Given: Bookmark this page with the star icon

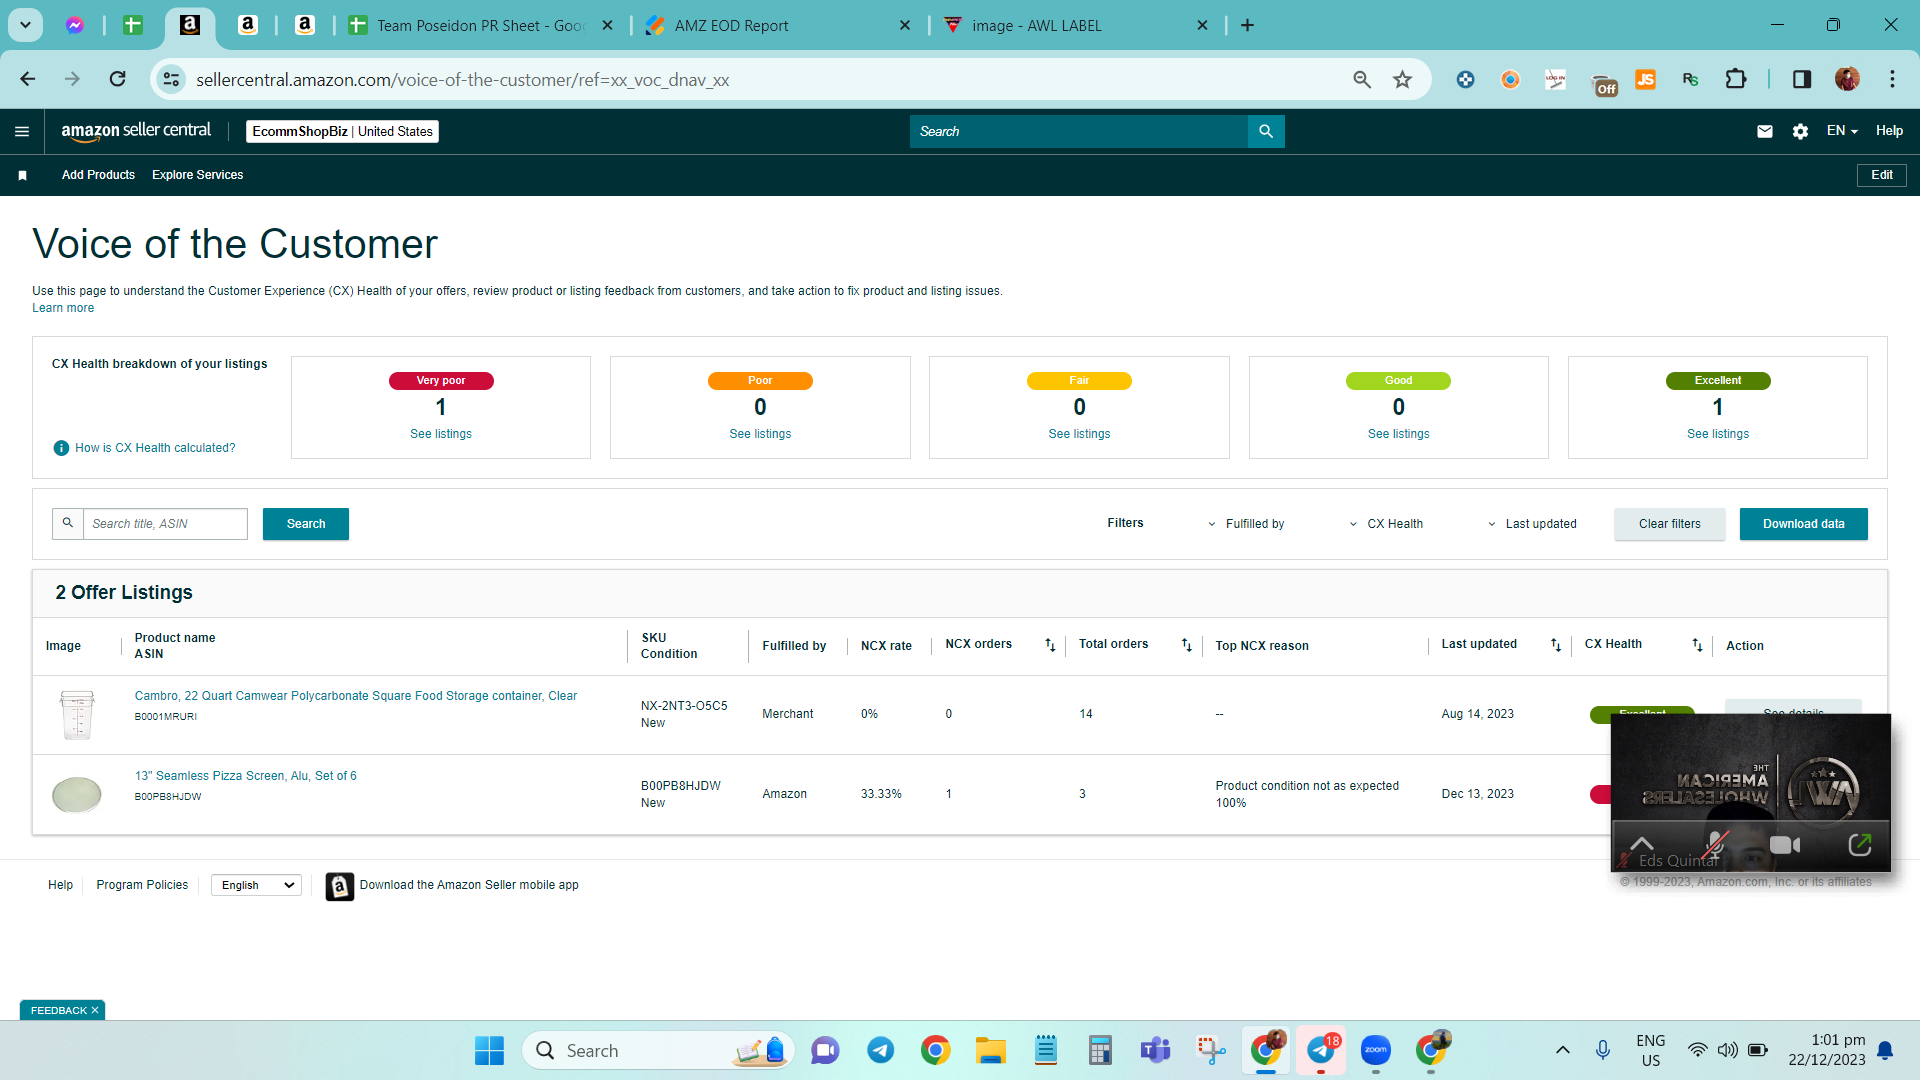Looking at the screenshot, I should pyautogui.click(x=1403, y=79).
